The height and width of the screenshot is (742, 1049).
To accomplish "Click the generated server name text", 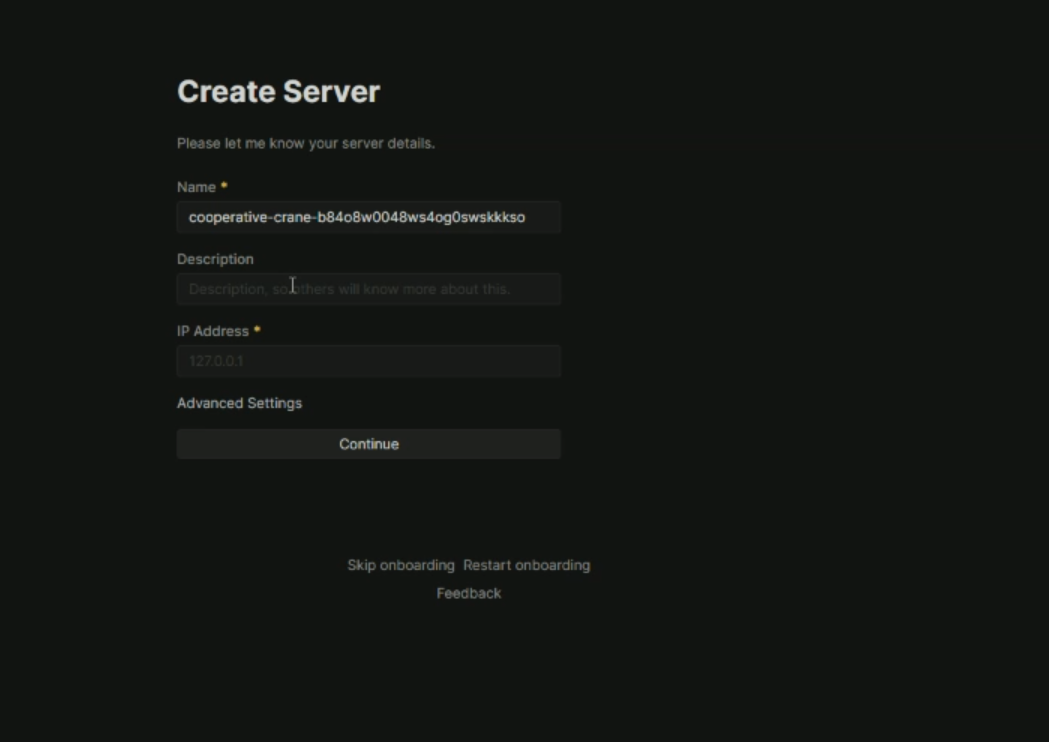I will [x=356, y=217].
